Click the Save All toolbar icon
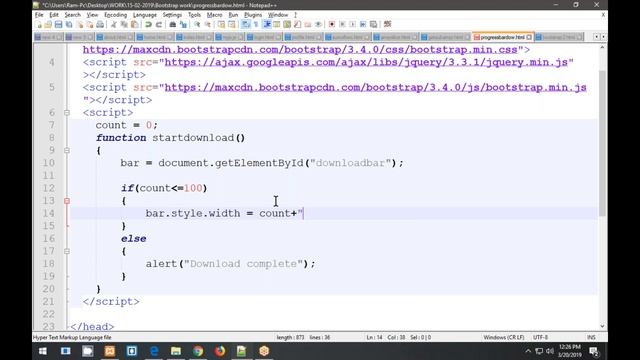 pyautogui.click(x=69, y=24)
